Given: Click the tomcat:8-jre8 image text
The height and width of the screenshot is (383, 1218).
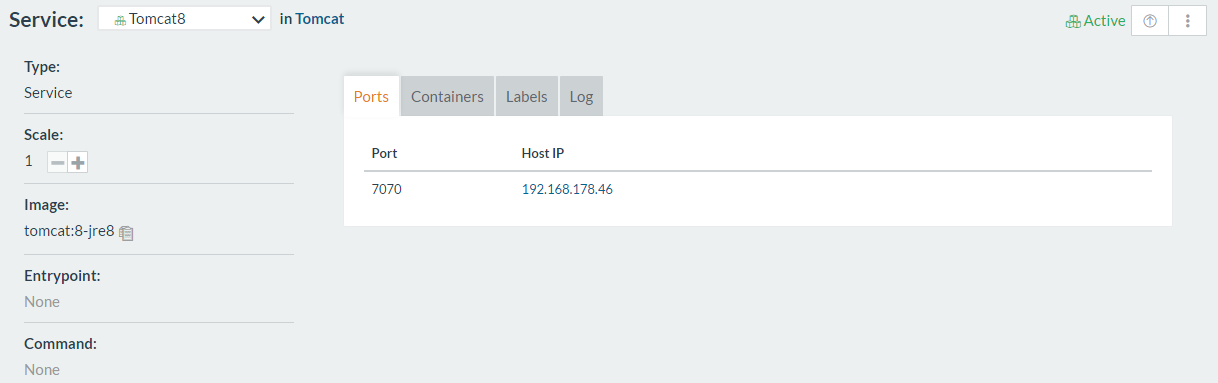Looking at the screenshot, I should coord(69,231).
